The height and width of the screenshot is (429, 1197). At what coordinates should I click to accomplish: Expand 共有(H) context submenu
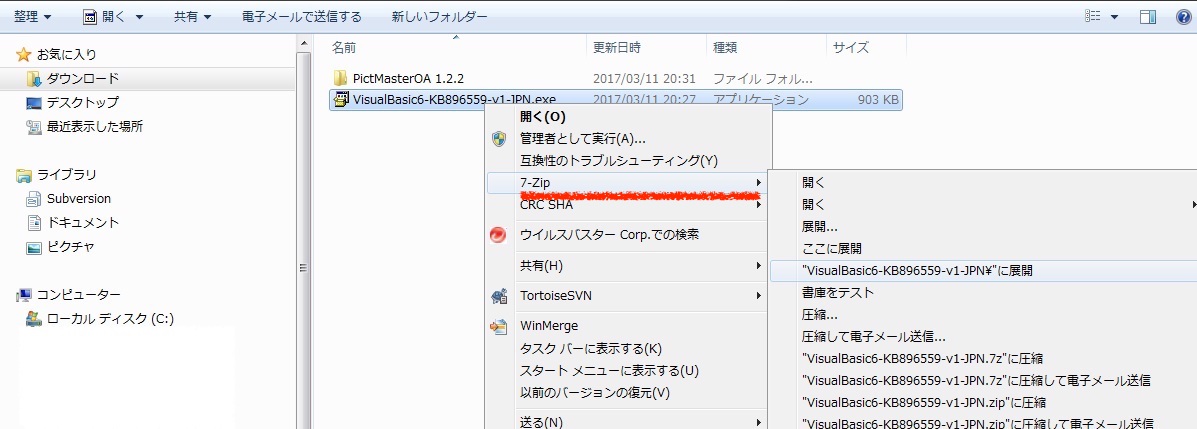[628, 266]
